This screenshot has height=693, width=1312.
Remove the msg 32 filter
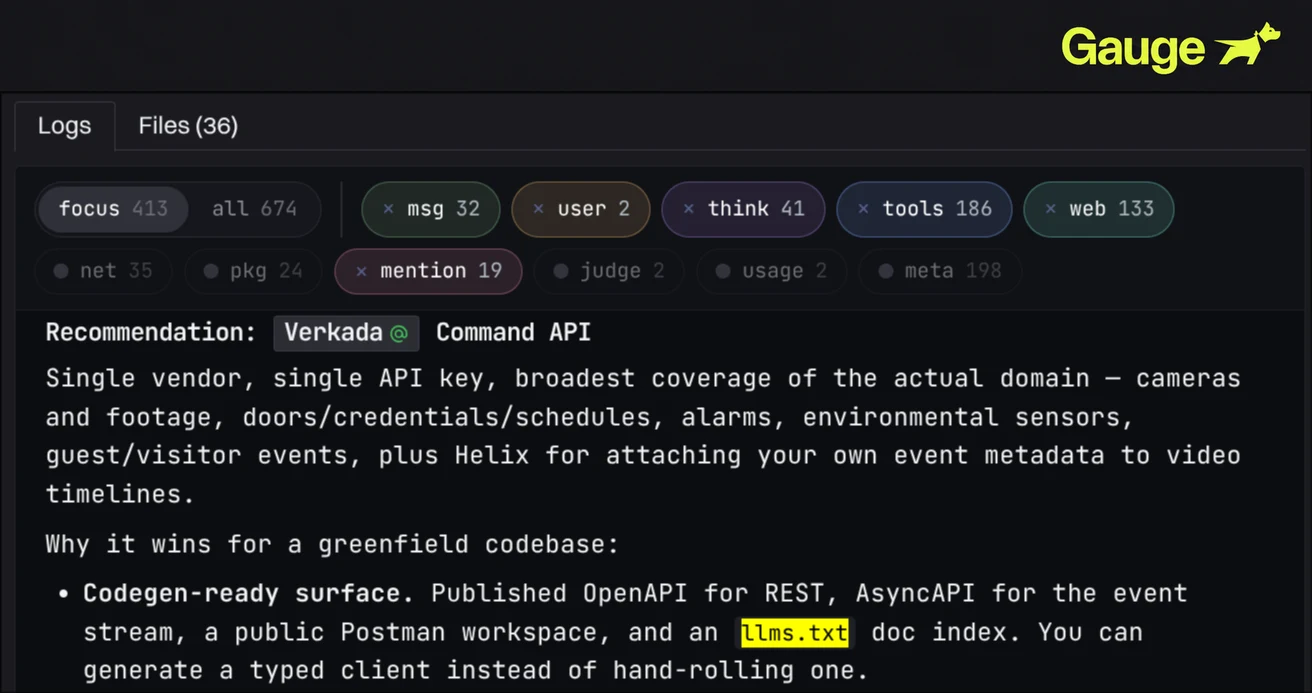coord(431,209)
